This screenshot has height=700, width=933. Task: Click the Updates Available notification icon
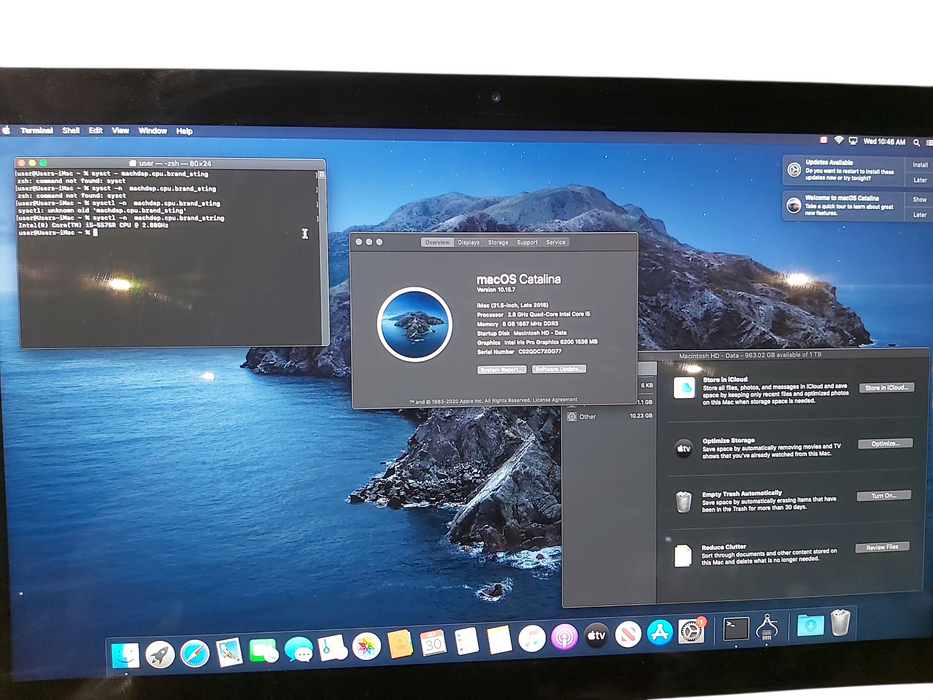[x=794, y=170]
